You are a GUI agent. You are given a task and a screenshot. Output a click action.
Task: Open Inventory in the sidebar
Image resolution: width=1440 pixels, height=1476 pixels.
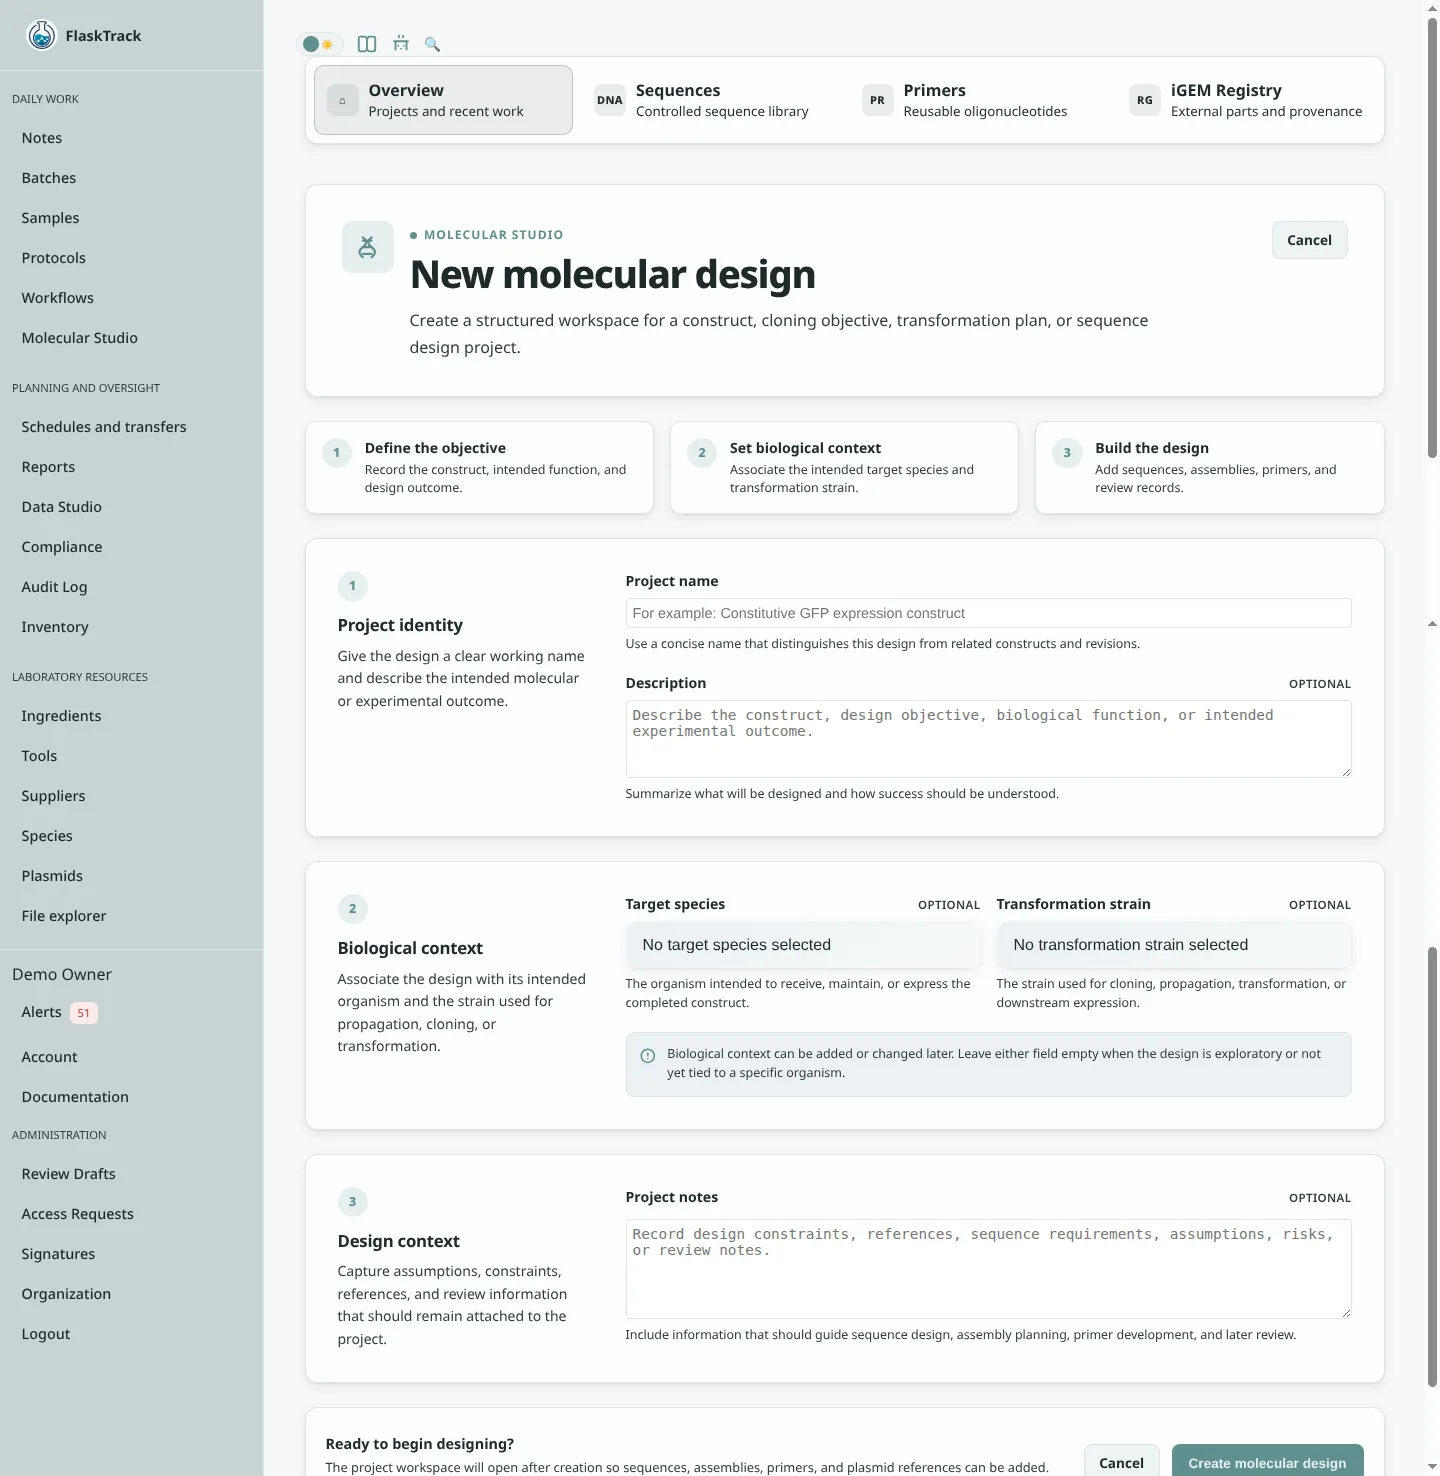coord(55,627)
